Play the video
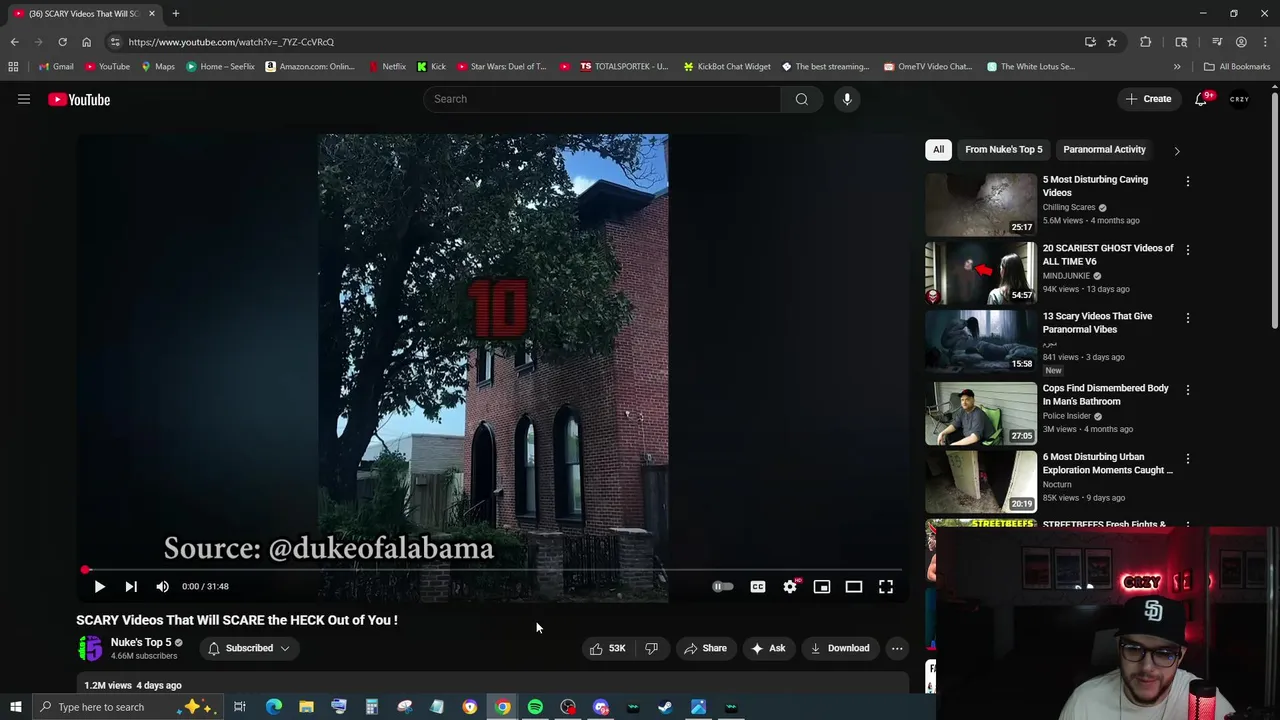The width and height of the screenshot is (1280, 720). pos(99,587)
